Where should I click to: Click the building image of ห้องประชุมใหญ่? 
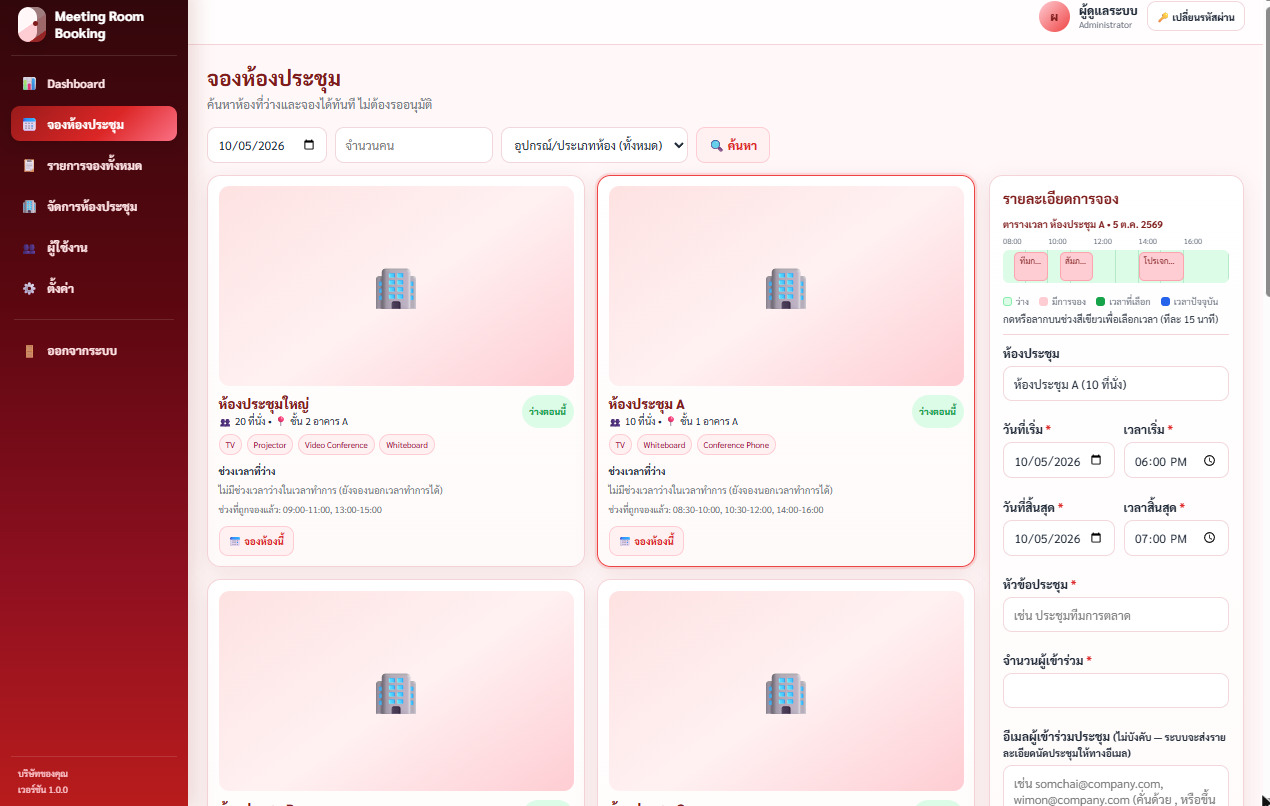(396, 286)
